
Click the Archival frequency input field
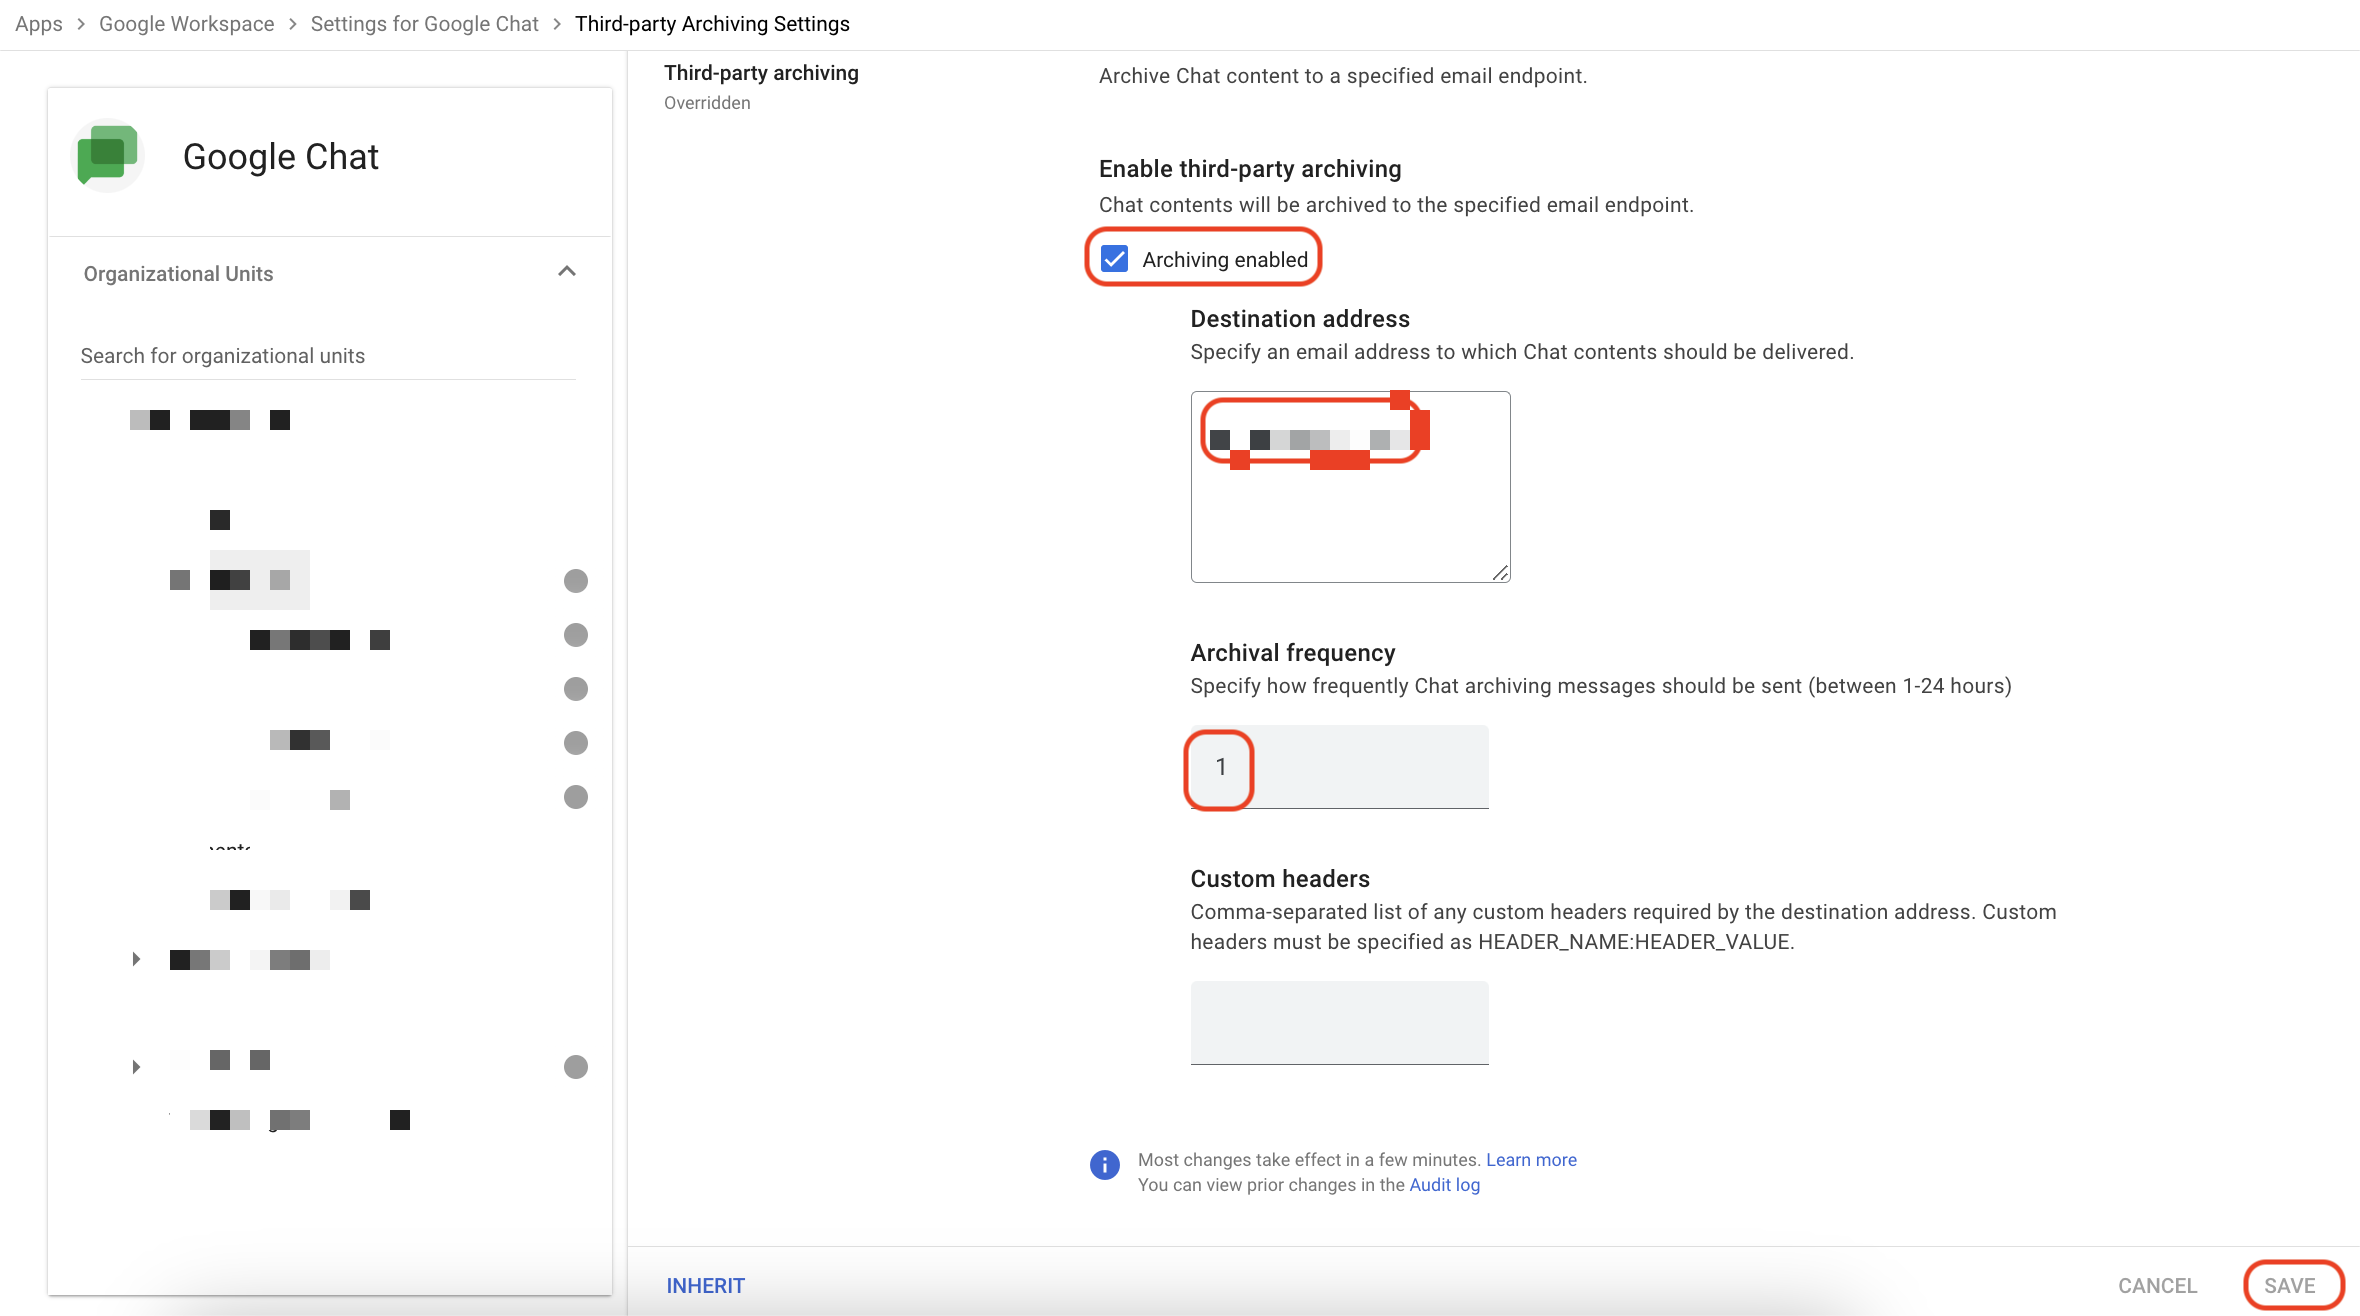1340,767
